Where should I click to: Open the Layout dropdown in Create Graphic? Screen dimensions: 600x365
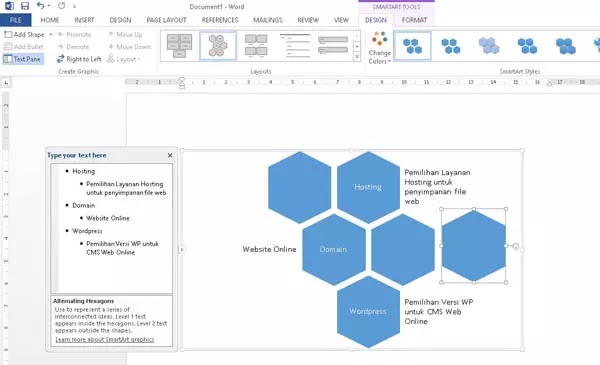click(124, 59)
